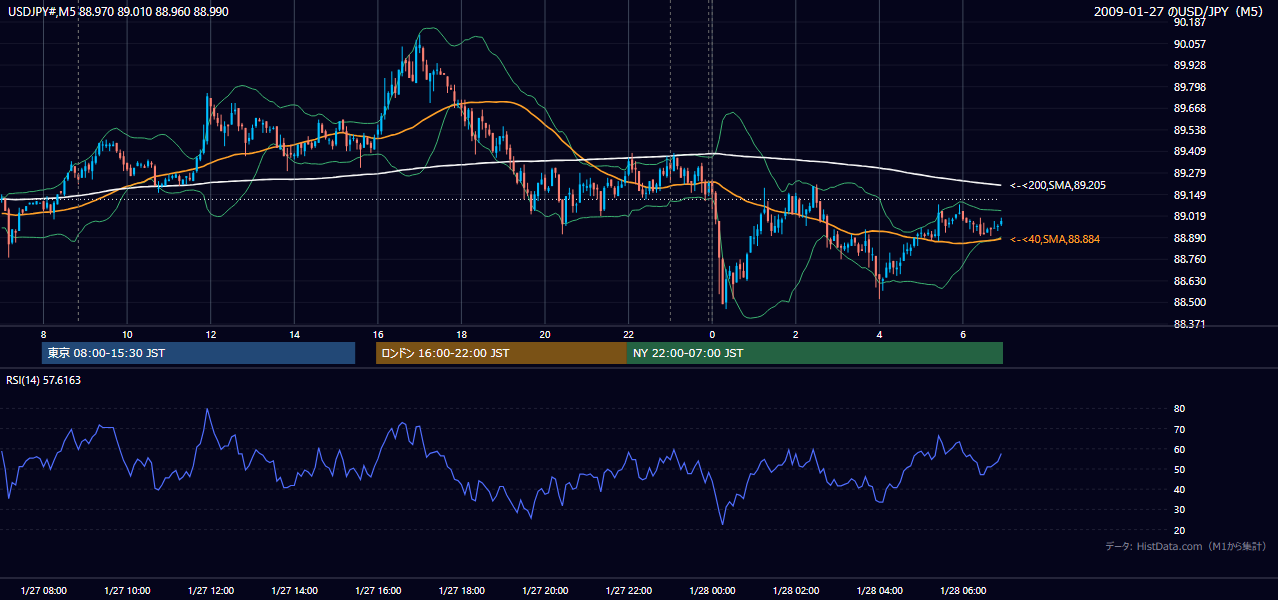
Task: Click the hour tick 2 under price chart
Action: coord(795,334)
